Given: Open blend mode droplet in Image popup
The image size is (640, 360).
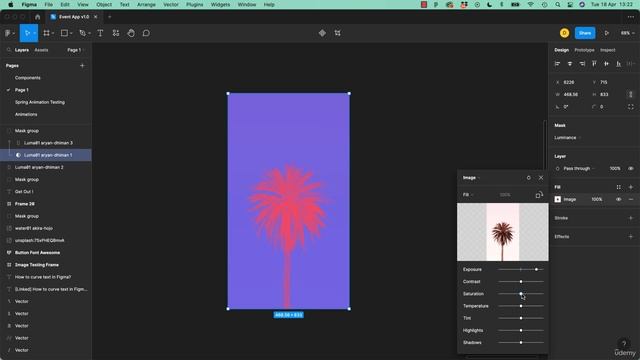Looking at the screenshot, I should point(529,178).
